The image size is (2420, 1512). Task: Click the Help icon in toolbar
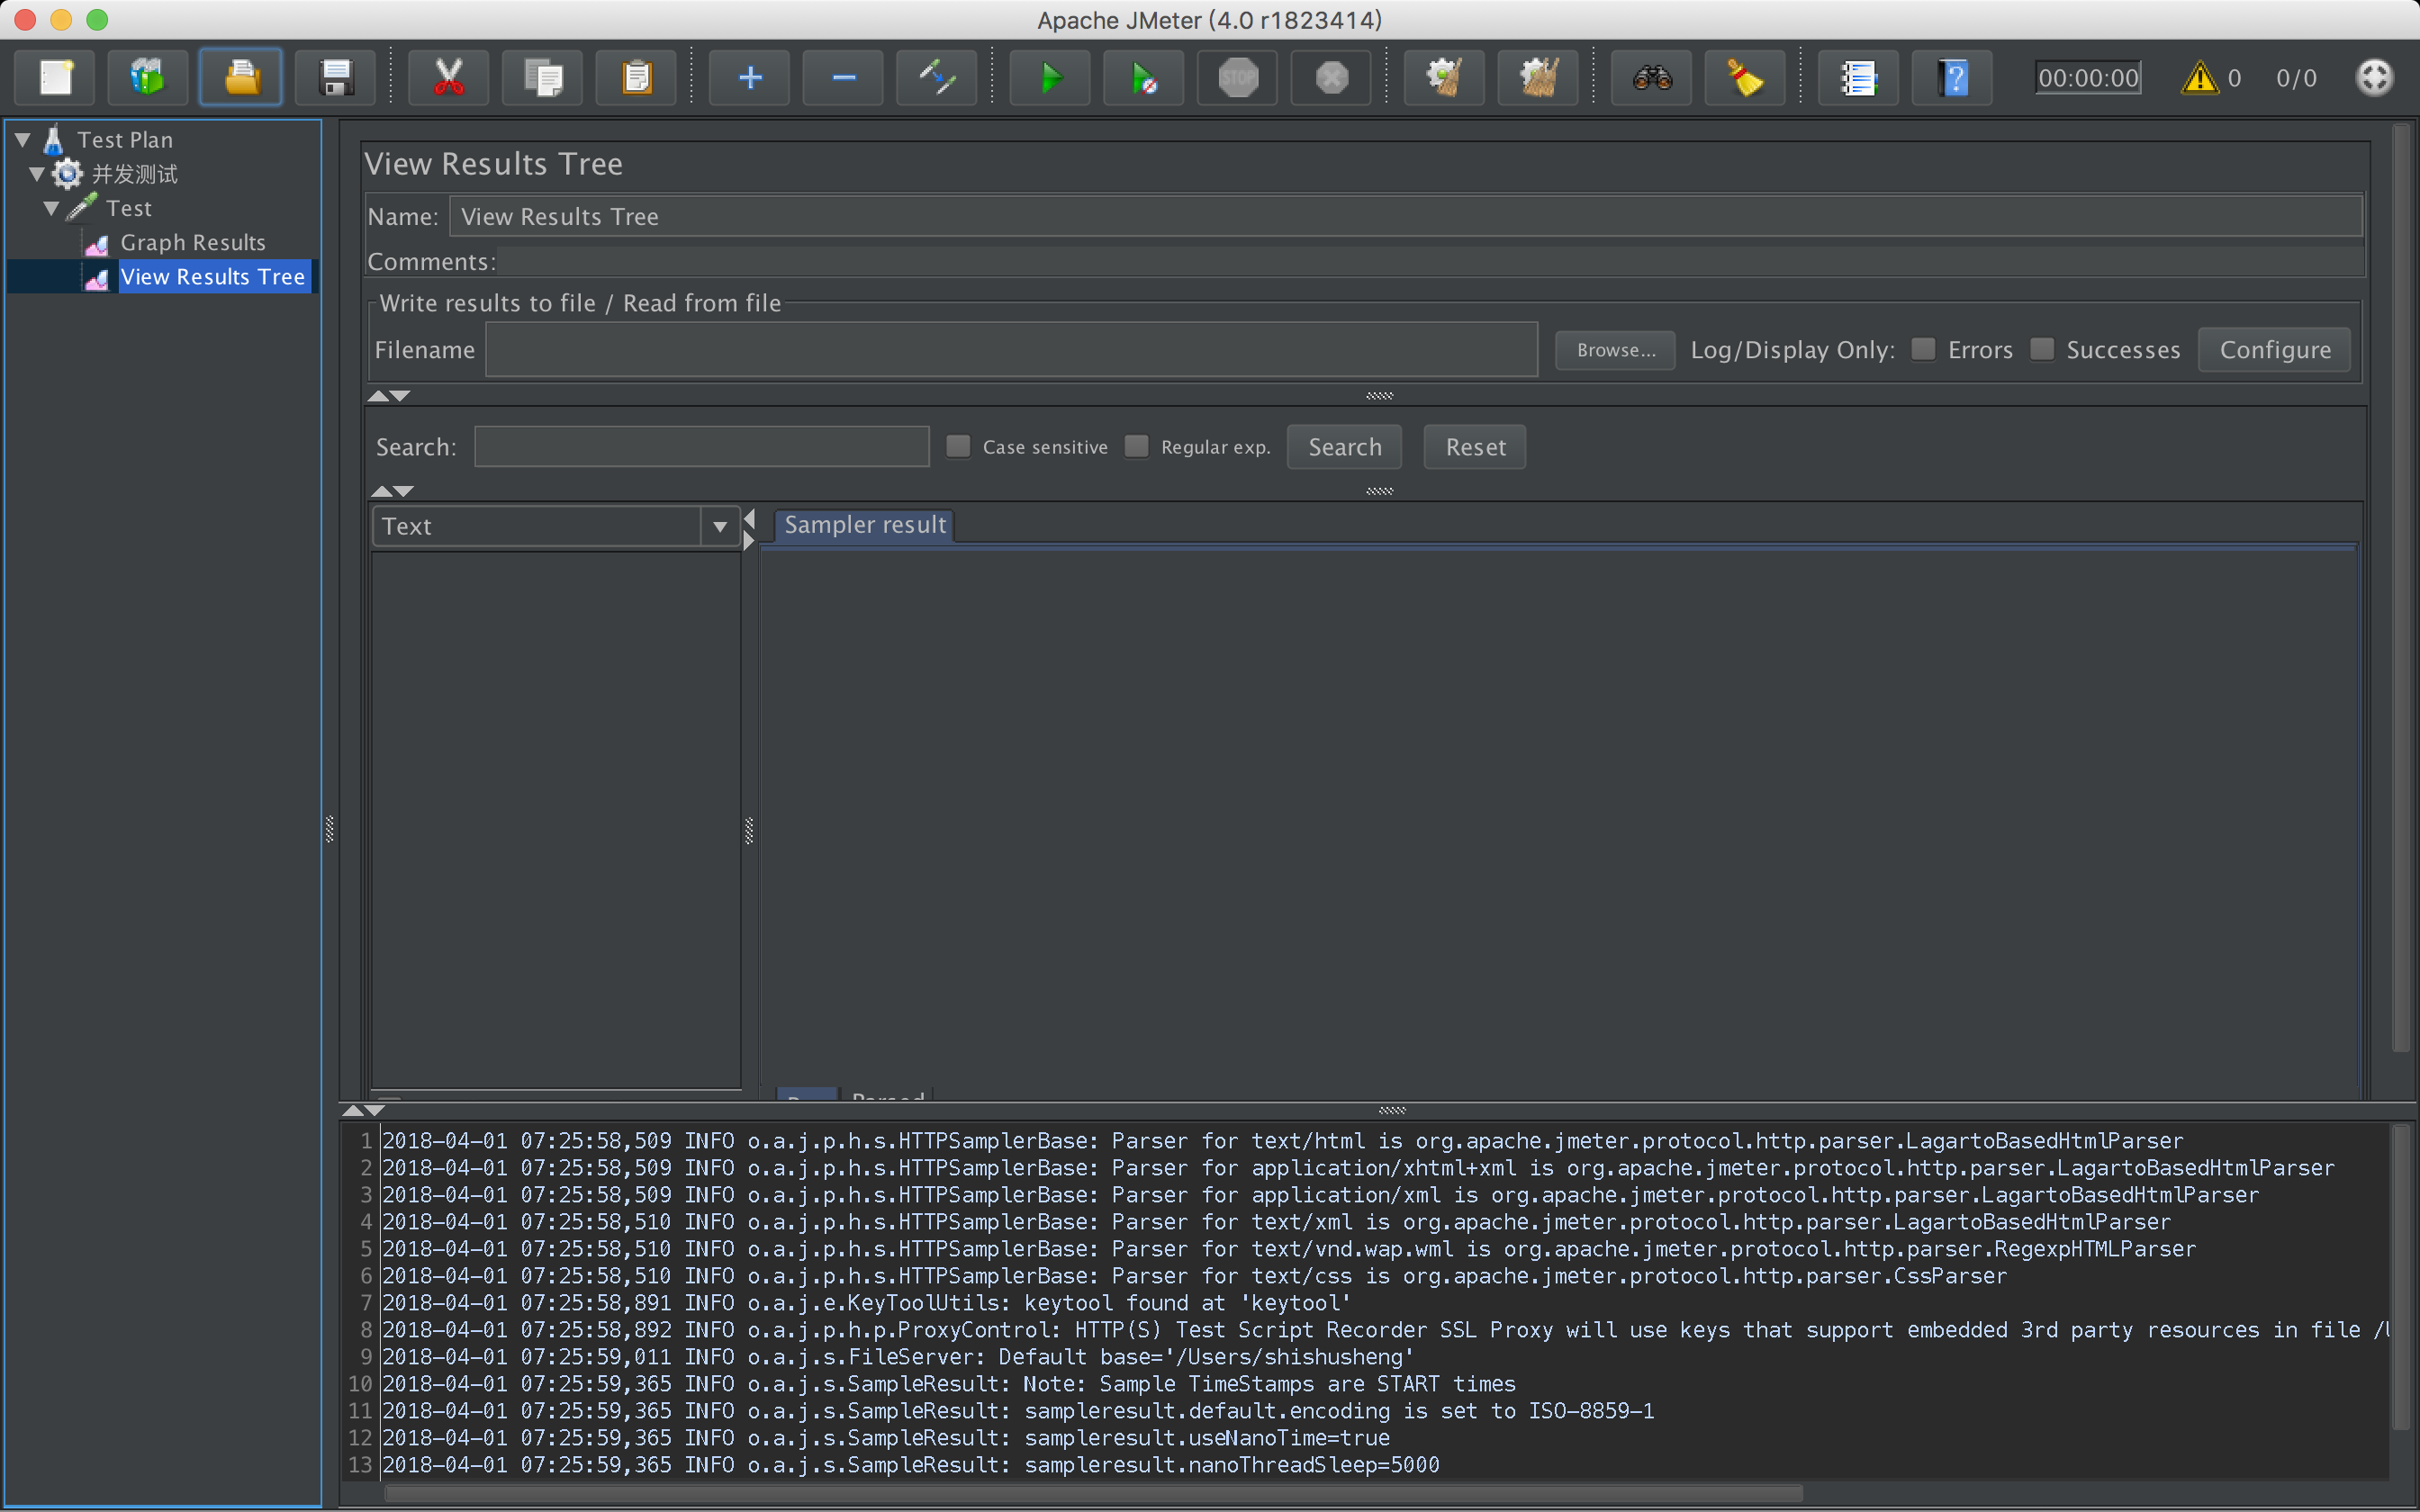click(x=1953, y=78)
